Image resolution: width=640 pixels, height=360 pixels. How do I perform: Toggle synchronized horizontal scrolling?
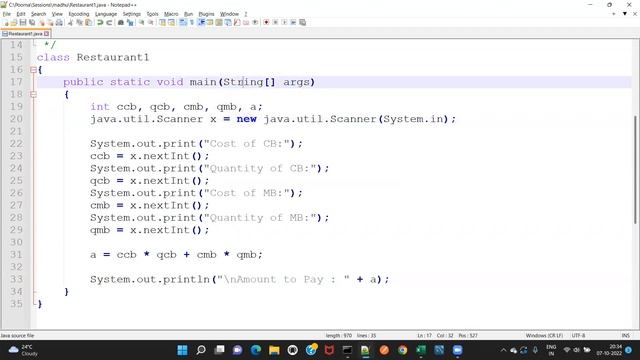tap(171, 22)
